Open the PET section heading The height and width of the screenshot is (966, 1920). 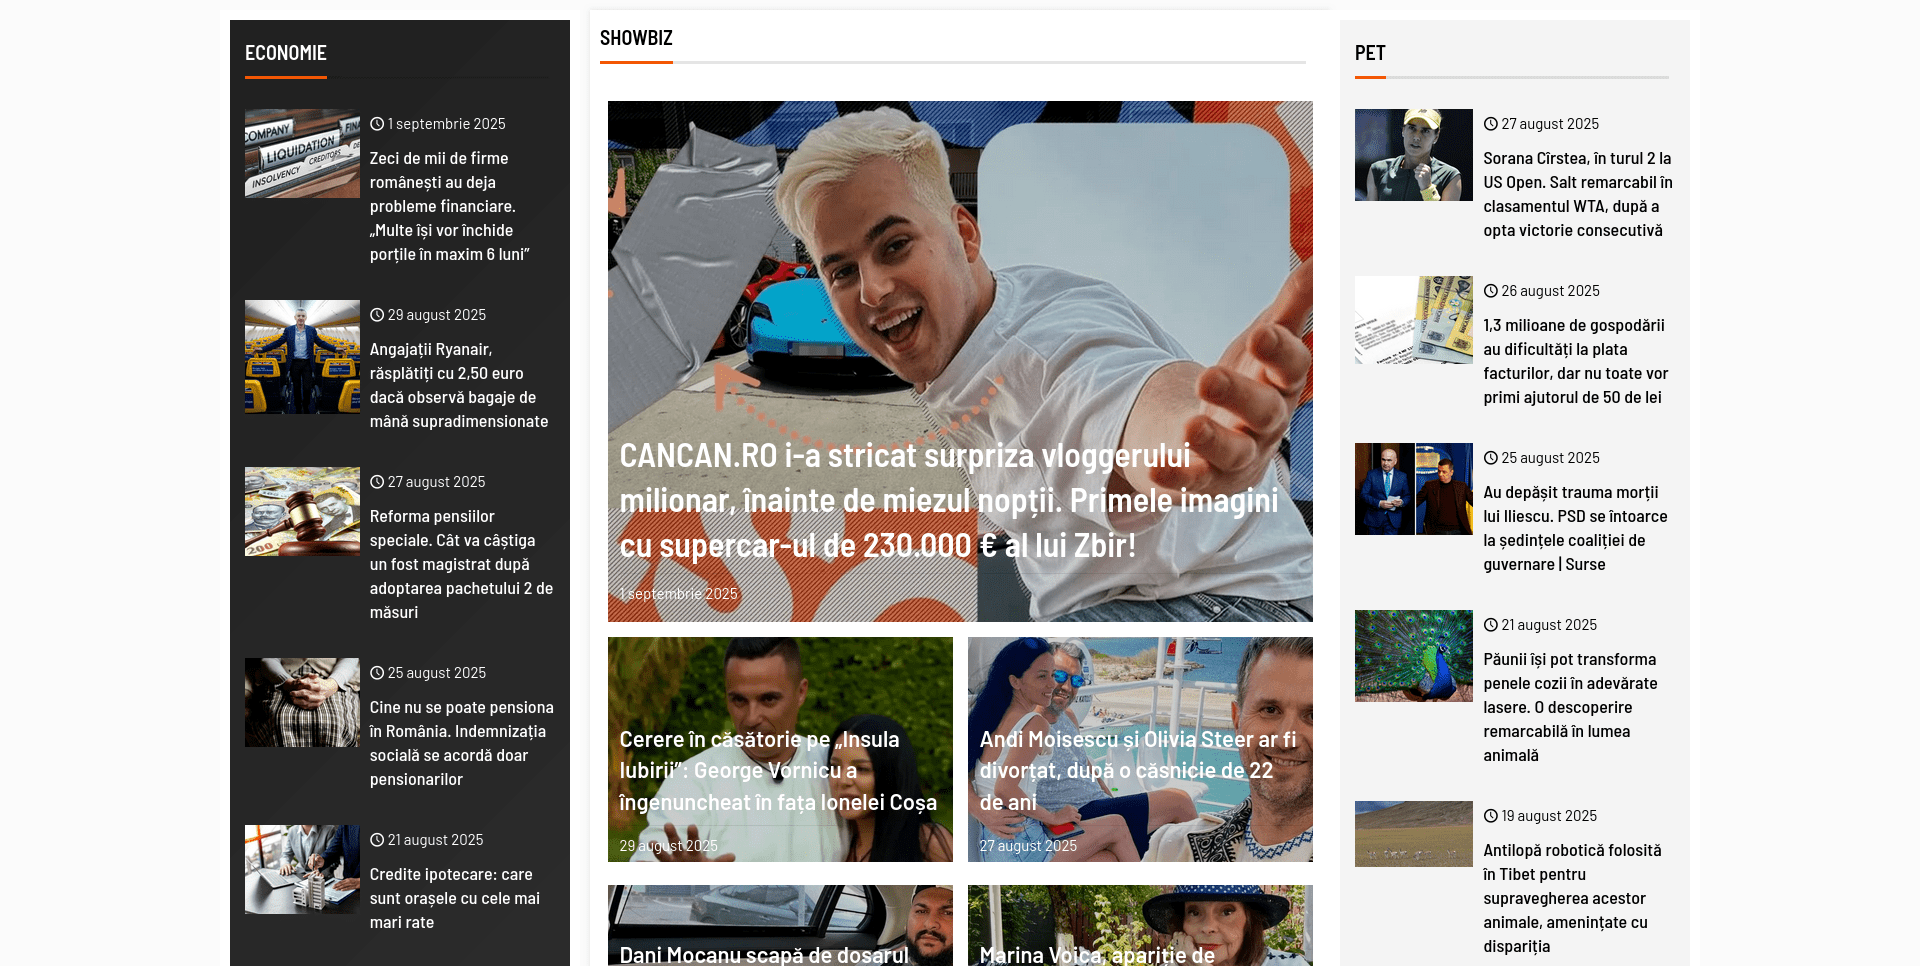click(x=1370, y=53)
